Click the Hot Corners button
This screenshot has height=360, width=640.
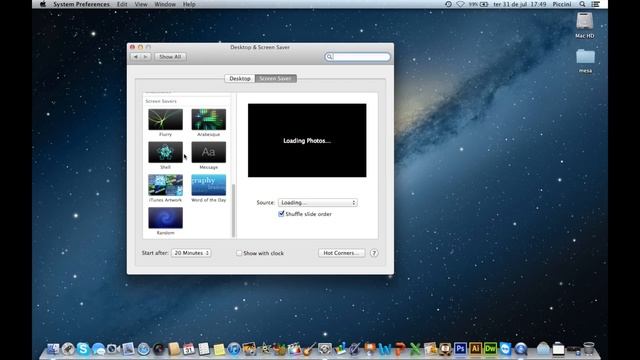tap(341, 253)
